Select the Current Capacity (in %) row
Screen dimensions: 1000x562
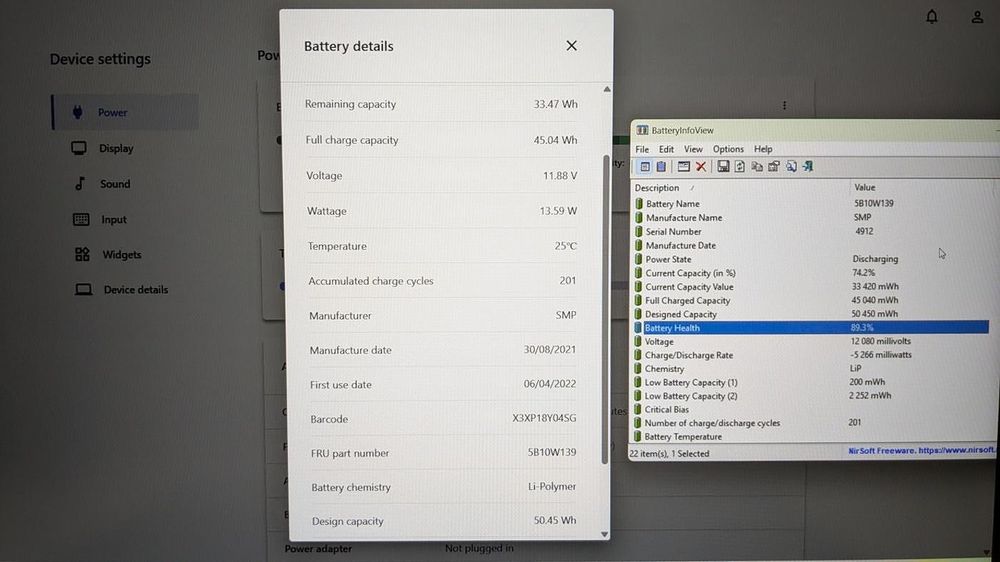coord(811,272)
